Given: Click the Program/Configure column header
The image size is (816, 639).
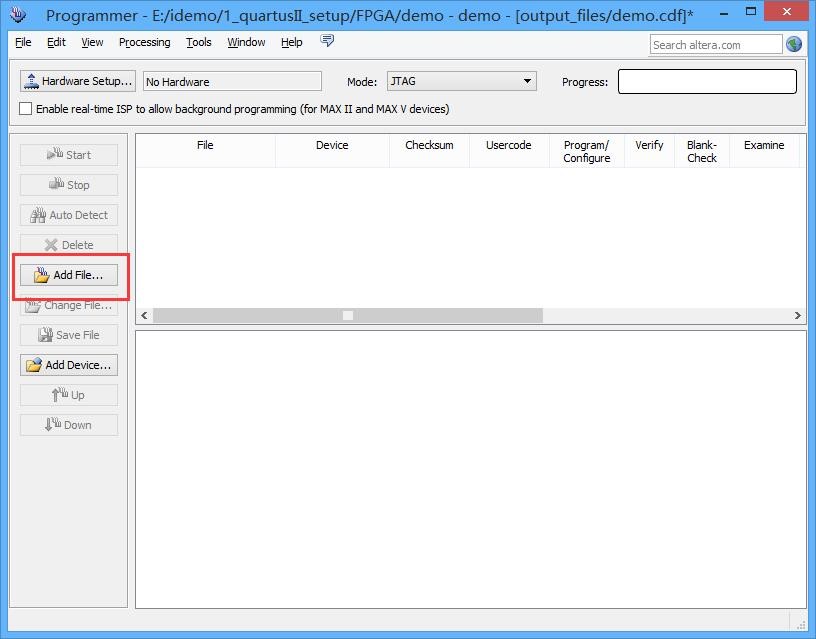Looking at the screenshot, I should tap(586, 151).
